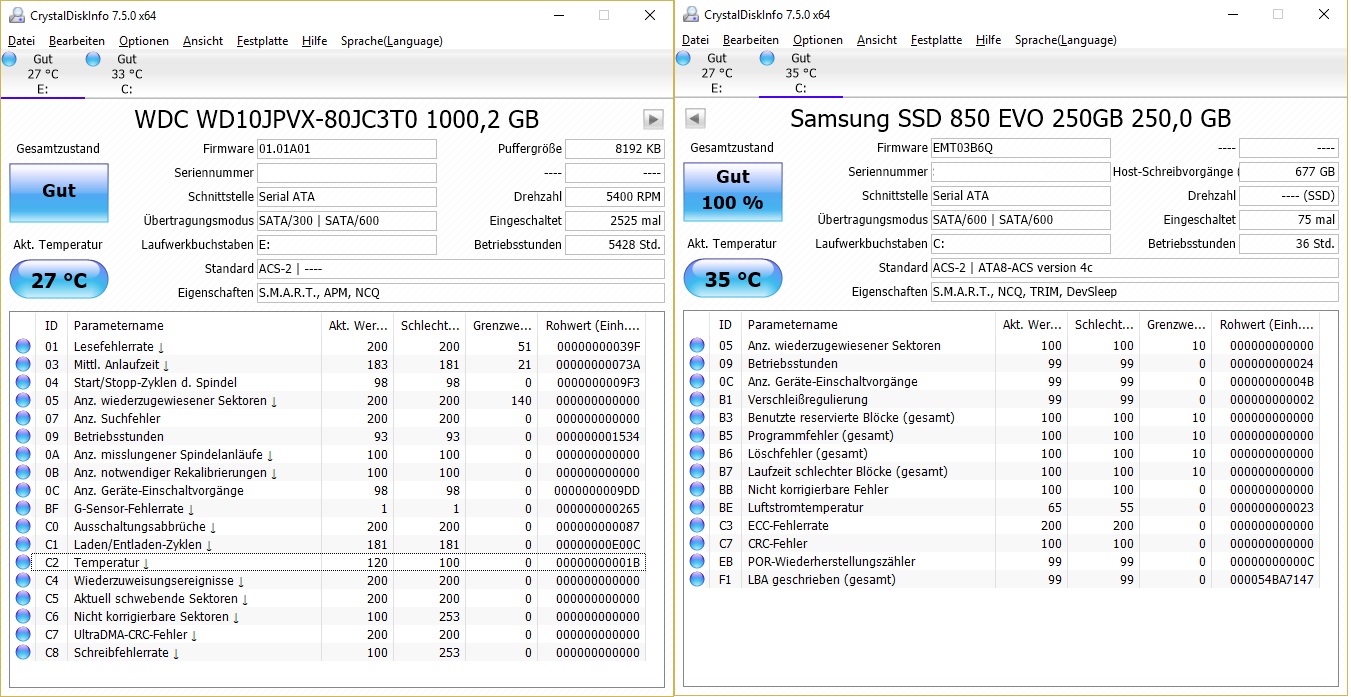Click raw value 000054BA7147
This screenshot has width=1351, height=697.
click(x=1271, y=580)
